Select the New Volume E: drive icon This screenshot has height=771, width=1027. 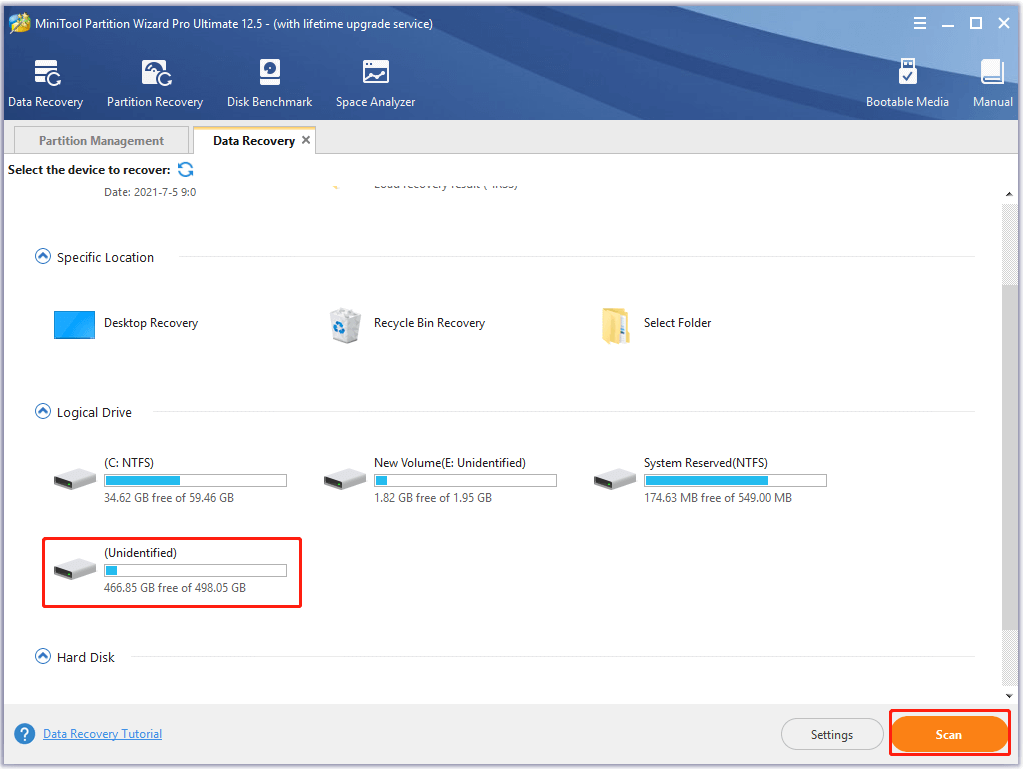coord(345,479)
